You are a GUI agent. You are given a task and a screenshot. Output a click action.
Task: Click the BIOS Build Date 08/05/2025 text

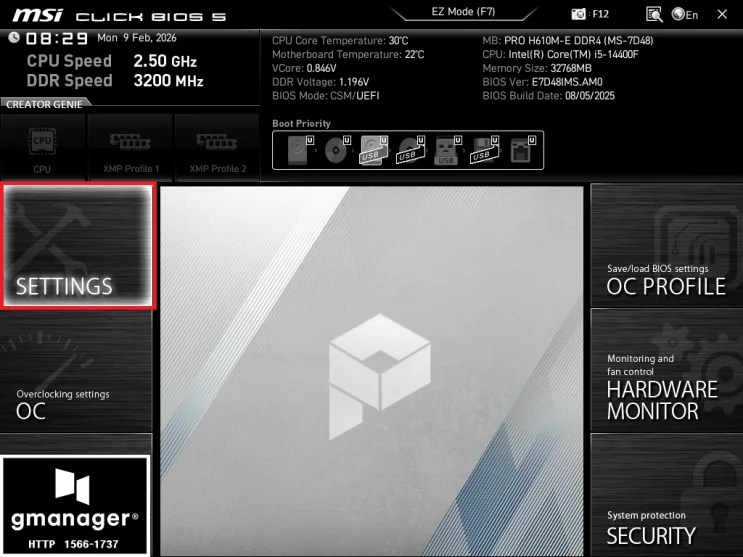[548, 96]
